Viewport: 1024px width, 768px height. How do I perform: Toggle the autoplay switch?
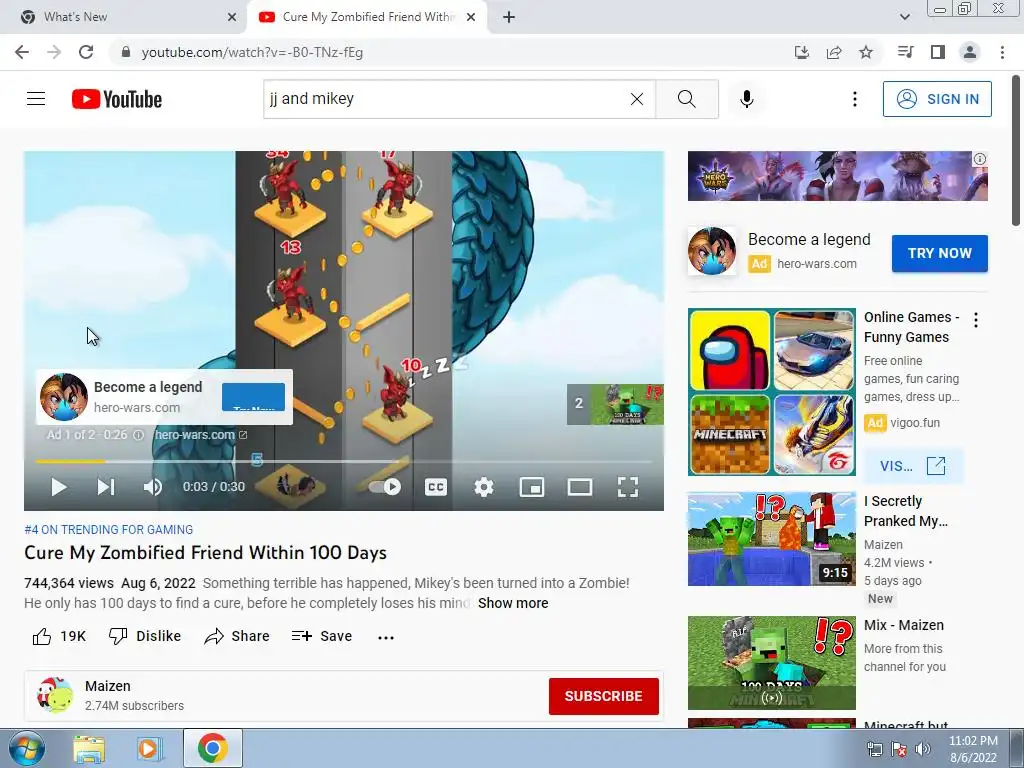point(385,487)
